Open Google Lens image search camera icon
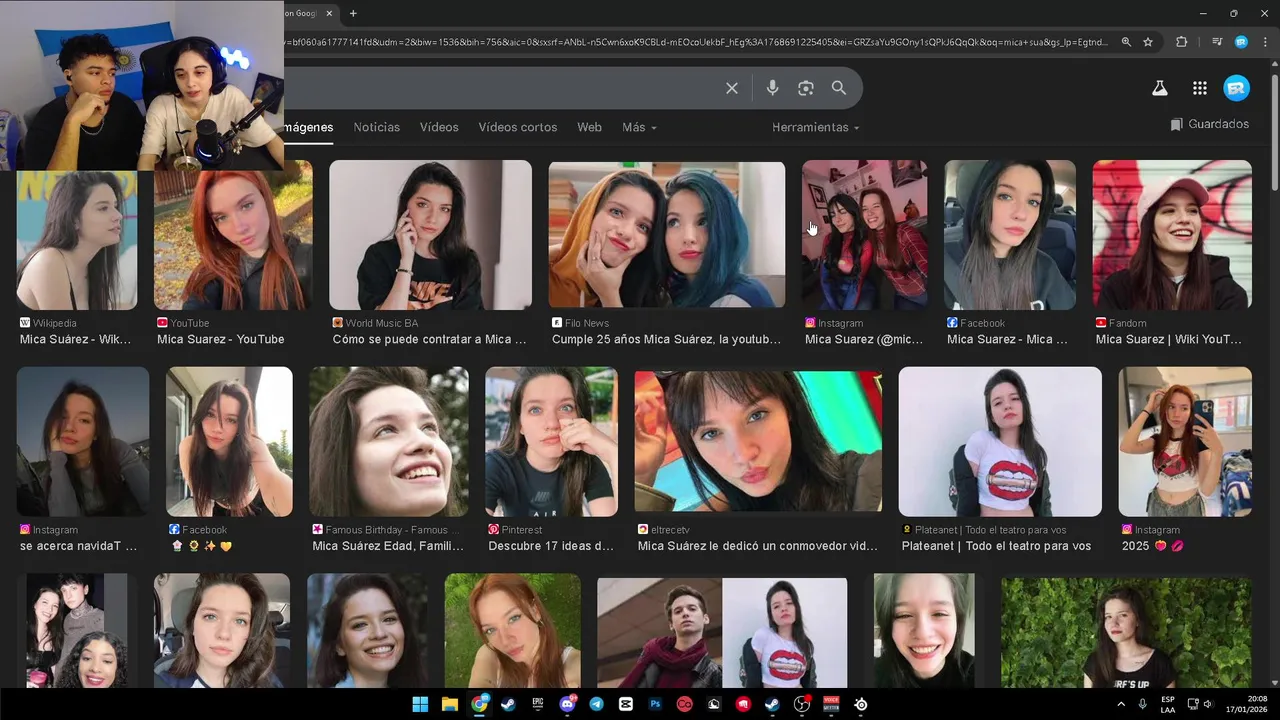Image resolution: width=1280 pixels, height=720 pixels. (x=806, y=88)
